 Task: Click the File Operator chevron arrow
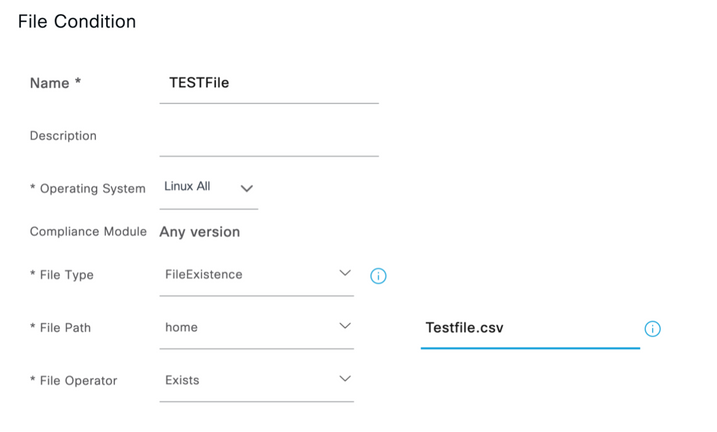click(345, 379)
